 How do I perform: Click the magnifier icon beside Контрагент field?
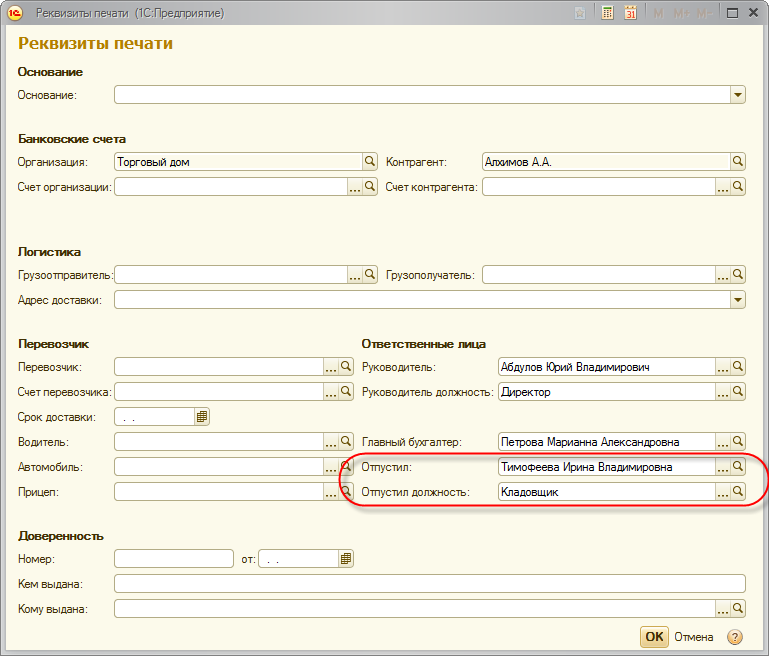tap(738, 161)
